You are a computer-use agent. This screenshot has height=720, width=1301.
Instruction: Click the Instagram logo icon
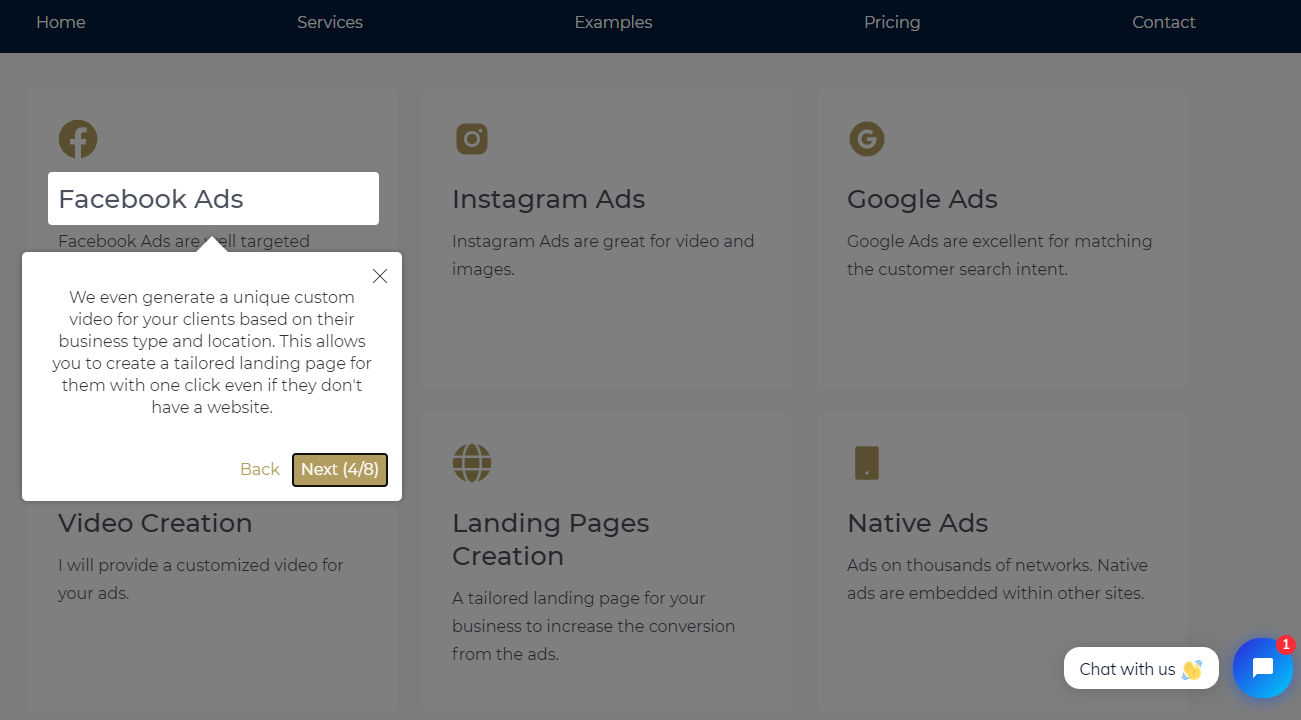[472, 139]
